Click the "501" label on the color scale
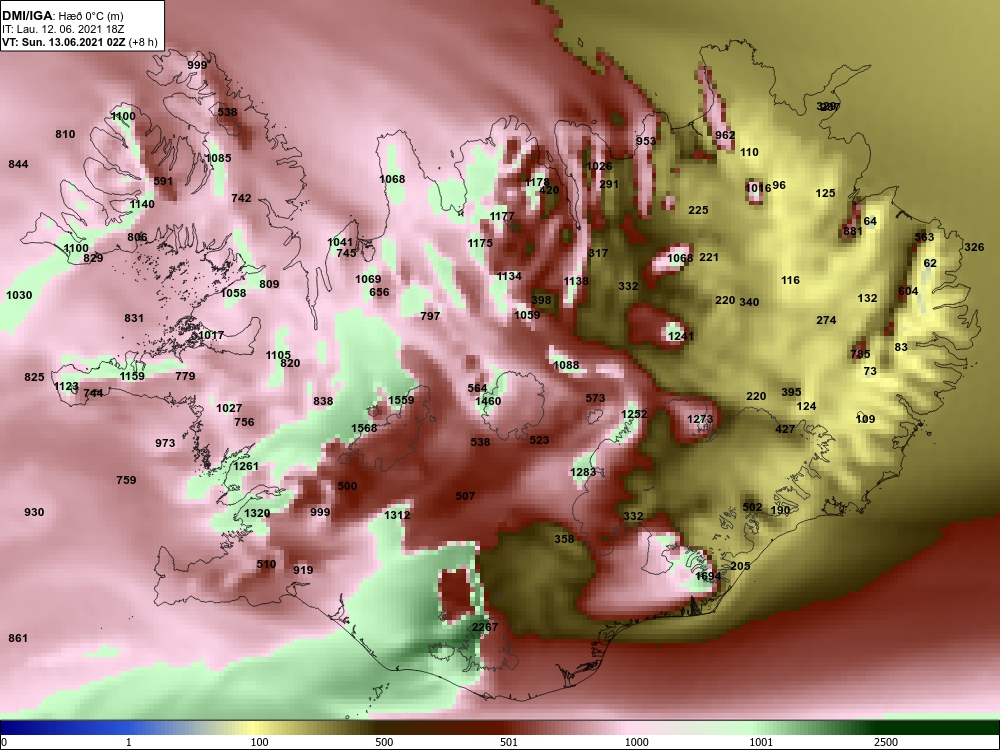Viewport: 1000px width, 750px height. coord(509,742)
